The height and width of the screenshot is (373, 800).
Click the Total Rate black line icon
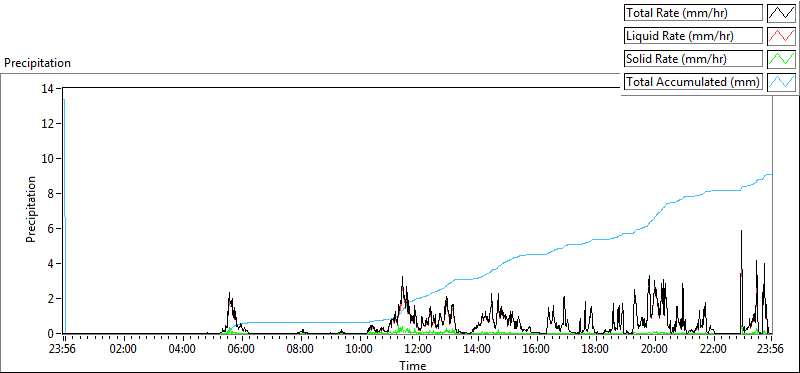click(781, 13)
